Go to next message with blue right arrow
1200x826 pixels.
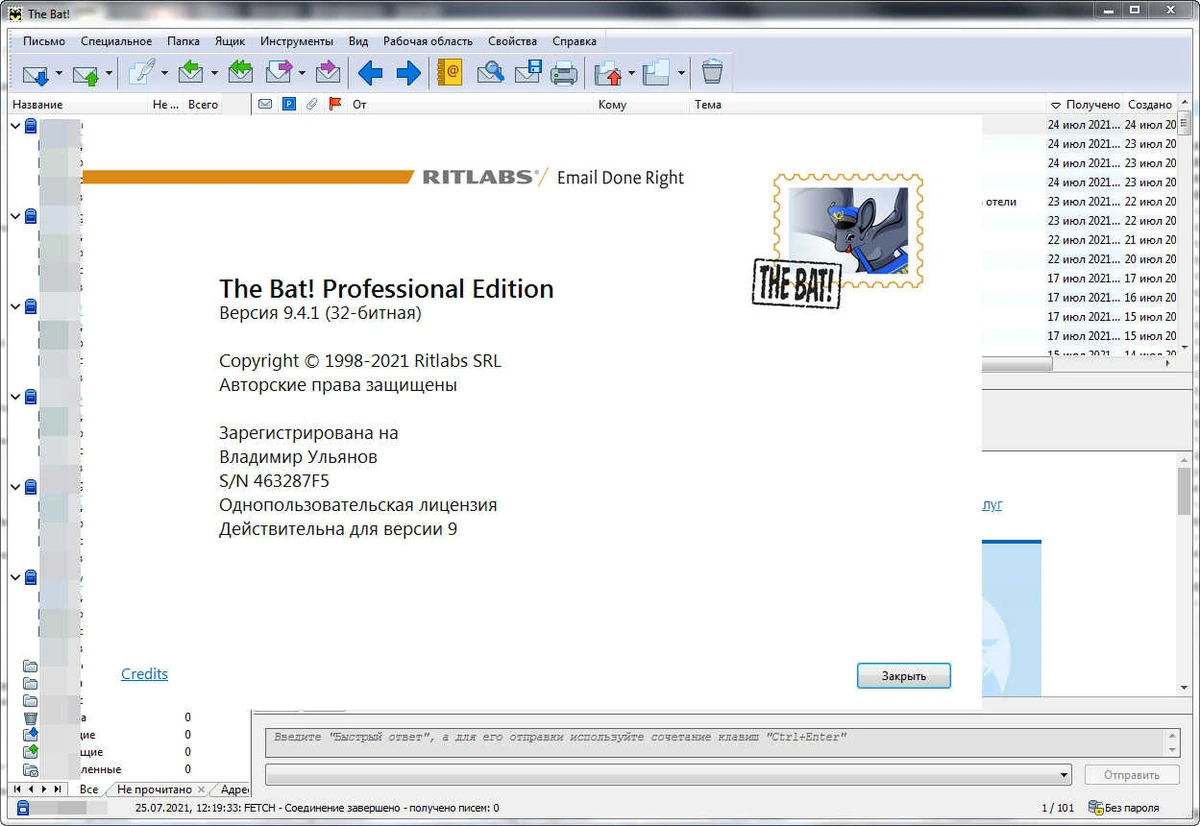408,73
